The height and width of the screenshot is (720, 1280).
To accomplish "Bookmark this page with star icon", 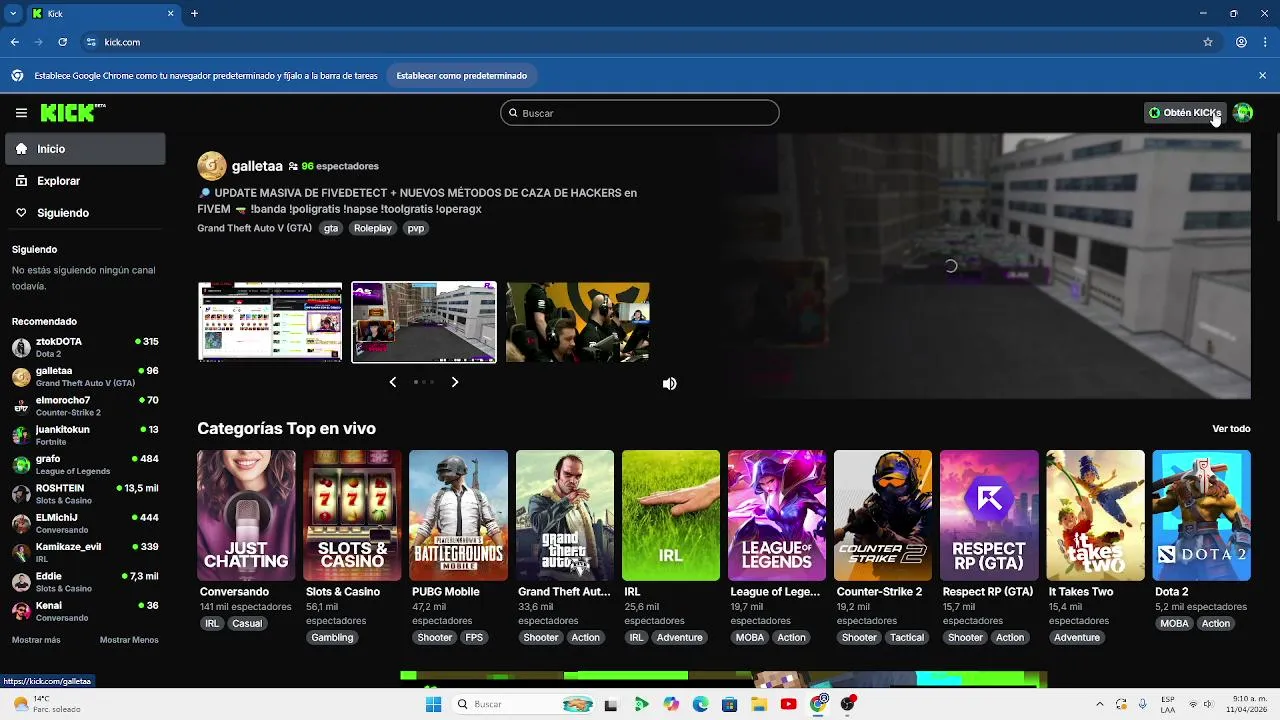I will pos(1208,42).
